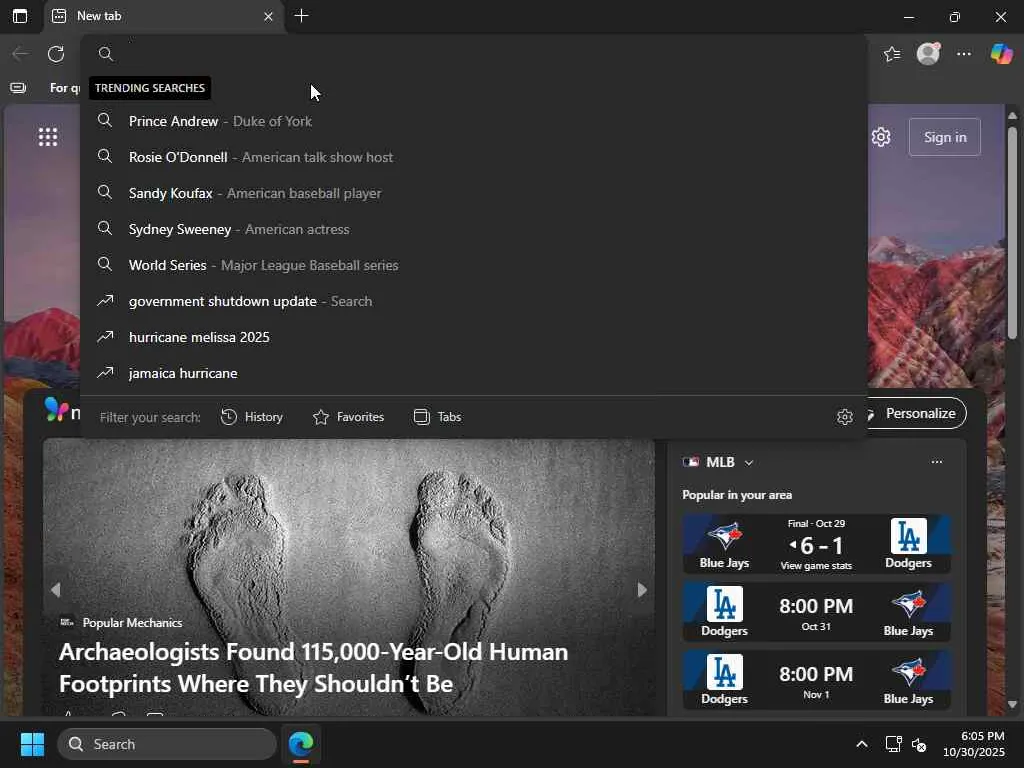Screen dimensions: 1024x768
Task: Click the MSN butterfly logo
Action: pyautogui.click(x=56, y=409)
